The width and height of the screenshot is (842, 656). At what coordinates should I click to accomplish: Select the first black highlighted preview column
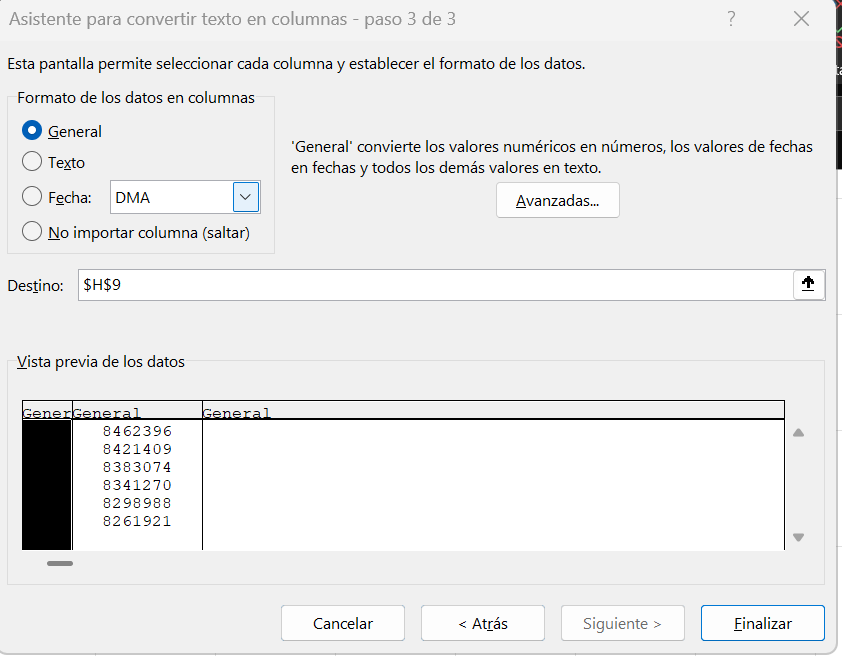[x=47, y=480]
